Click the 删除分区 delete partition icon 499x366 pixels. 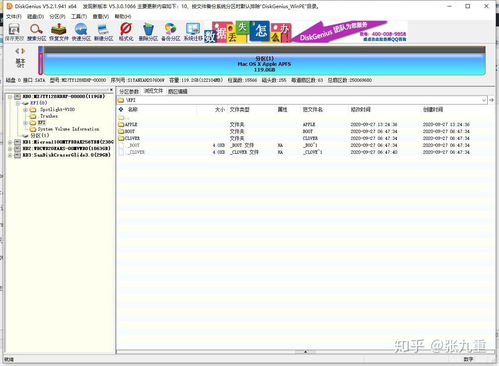148,32
